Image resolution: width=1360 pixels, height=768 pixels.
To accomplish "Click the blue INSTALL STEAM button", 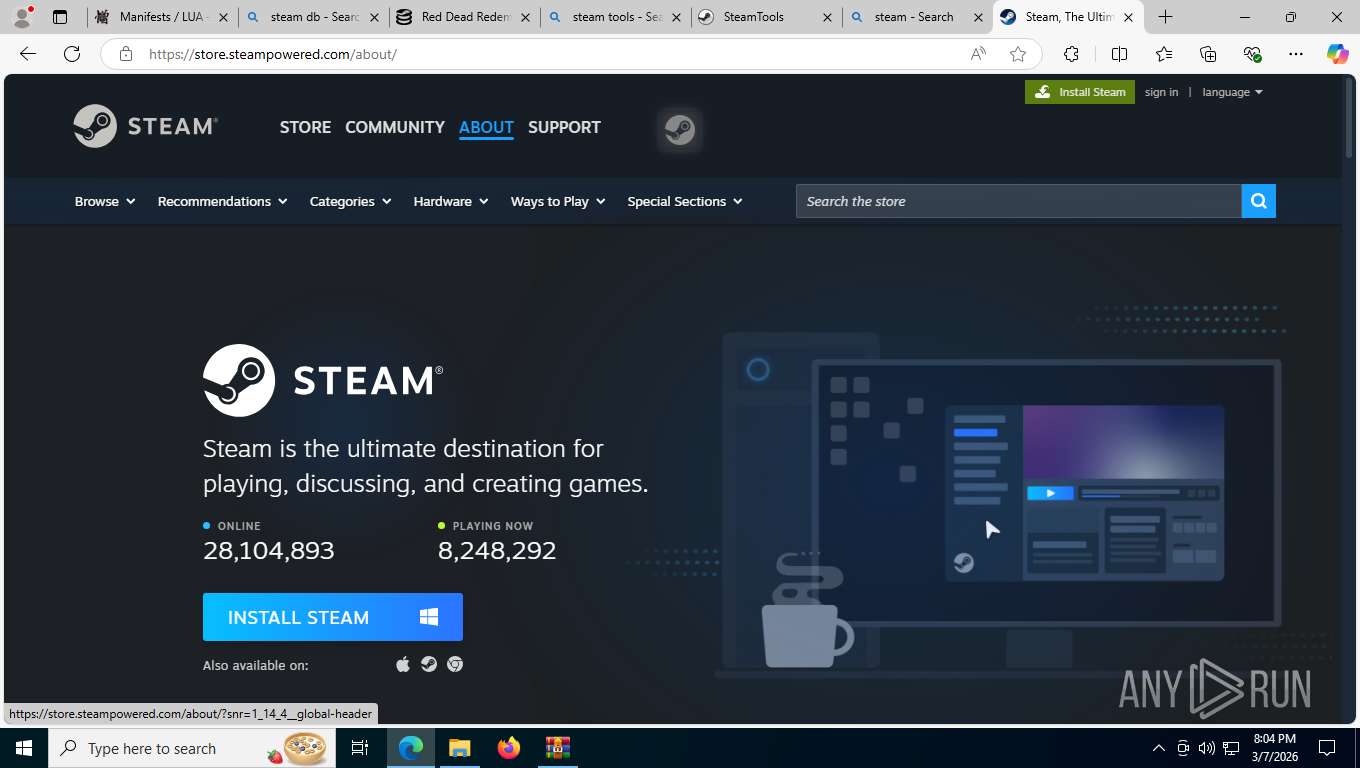I will point(333,617).
